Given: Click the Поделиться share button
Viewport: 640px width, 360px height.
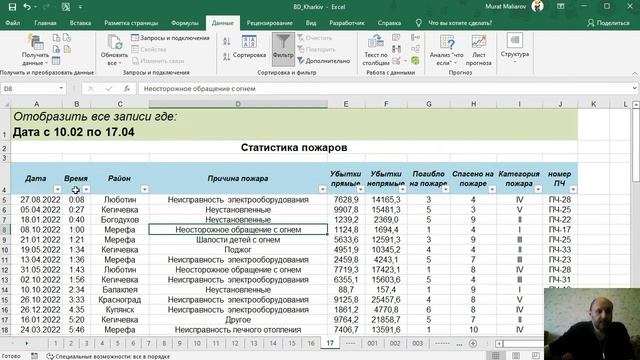Looking at the screenshot, I should [x=608, y=23].
